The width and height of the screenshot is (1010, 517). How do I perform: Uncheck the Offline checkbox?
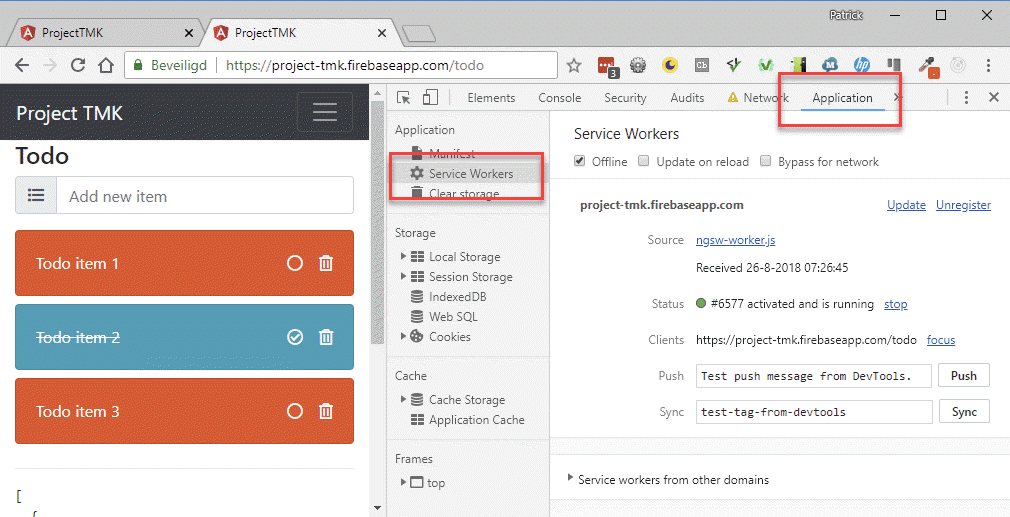point(580,161)
